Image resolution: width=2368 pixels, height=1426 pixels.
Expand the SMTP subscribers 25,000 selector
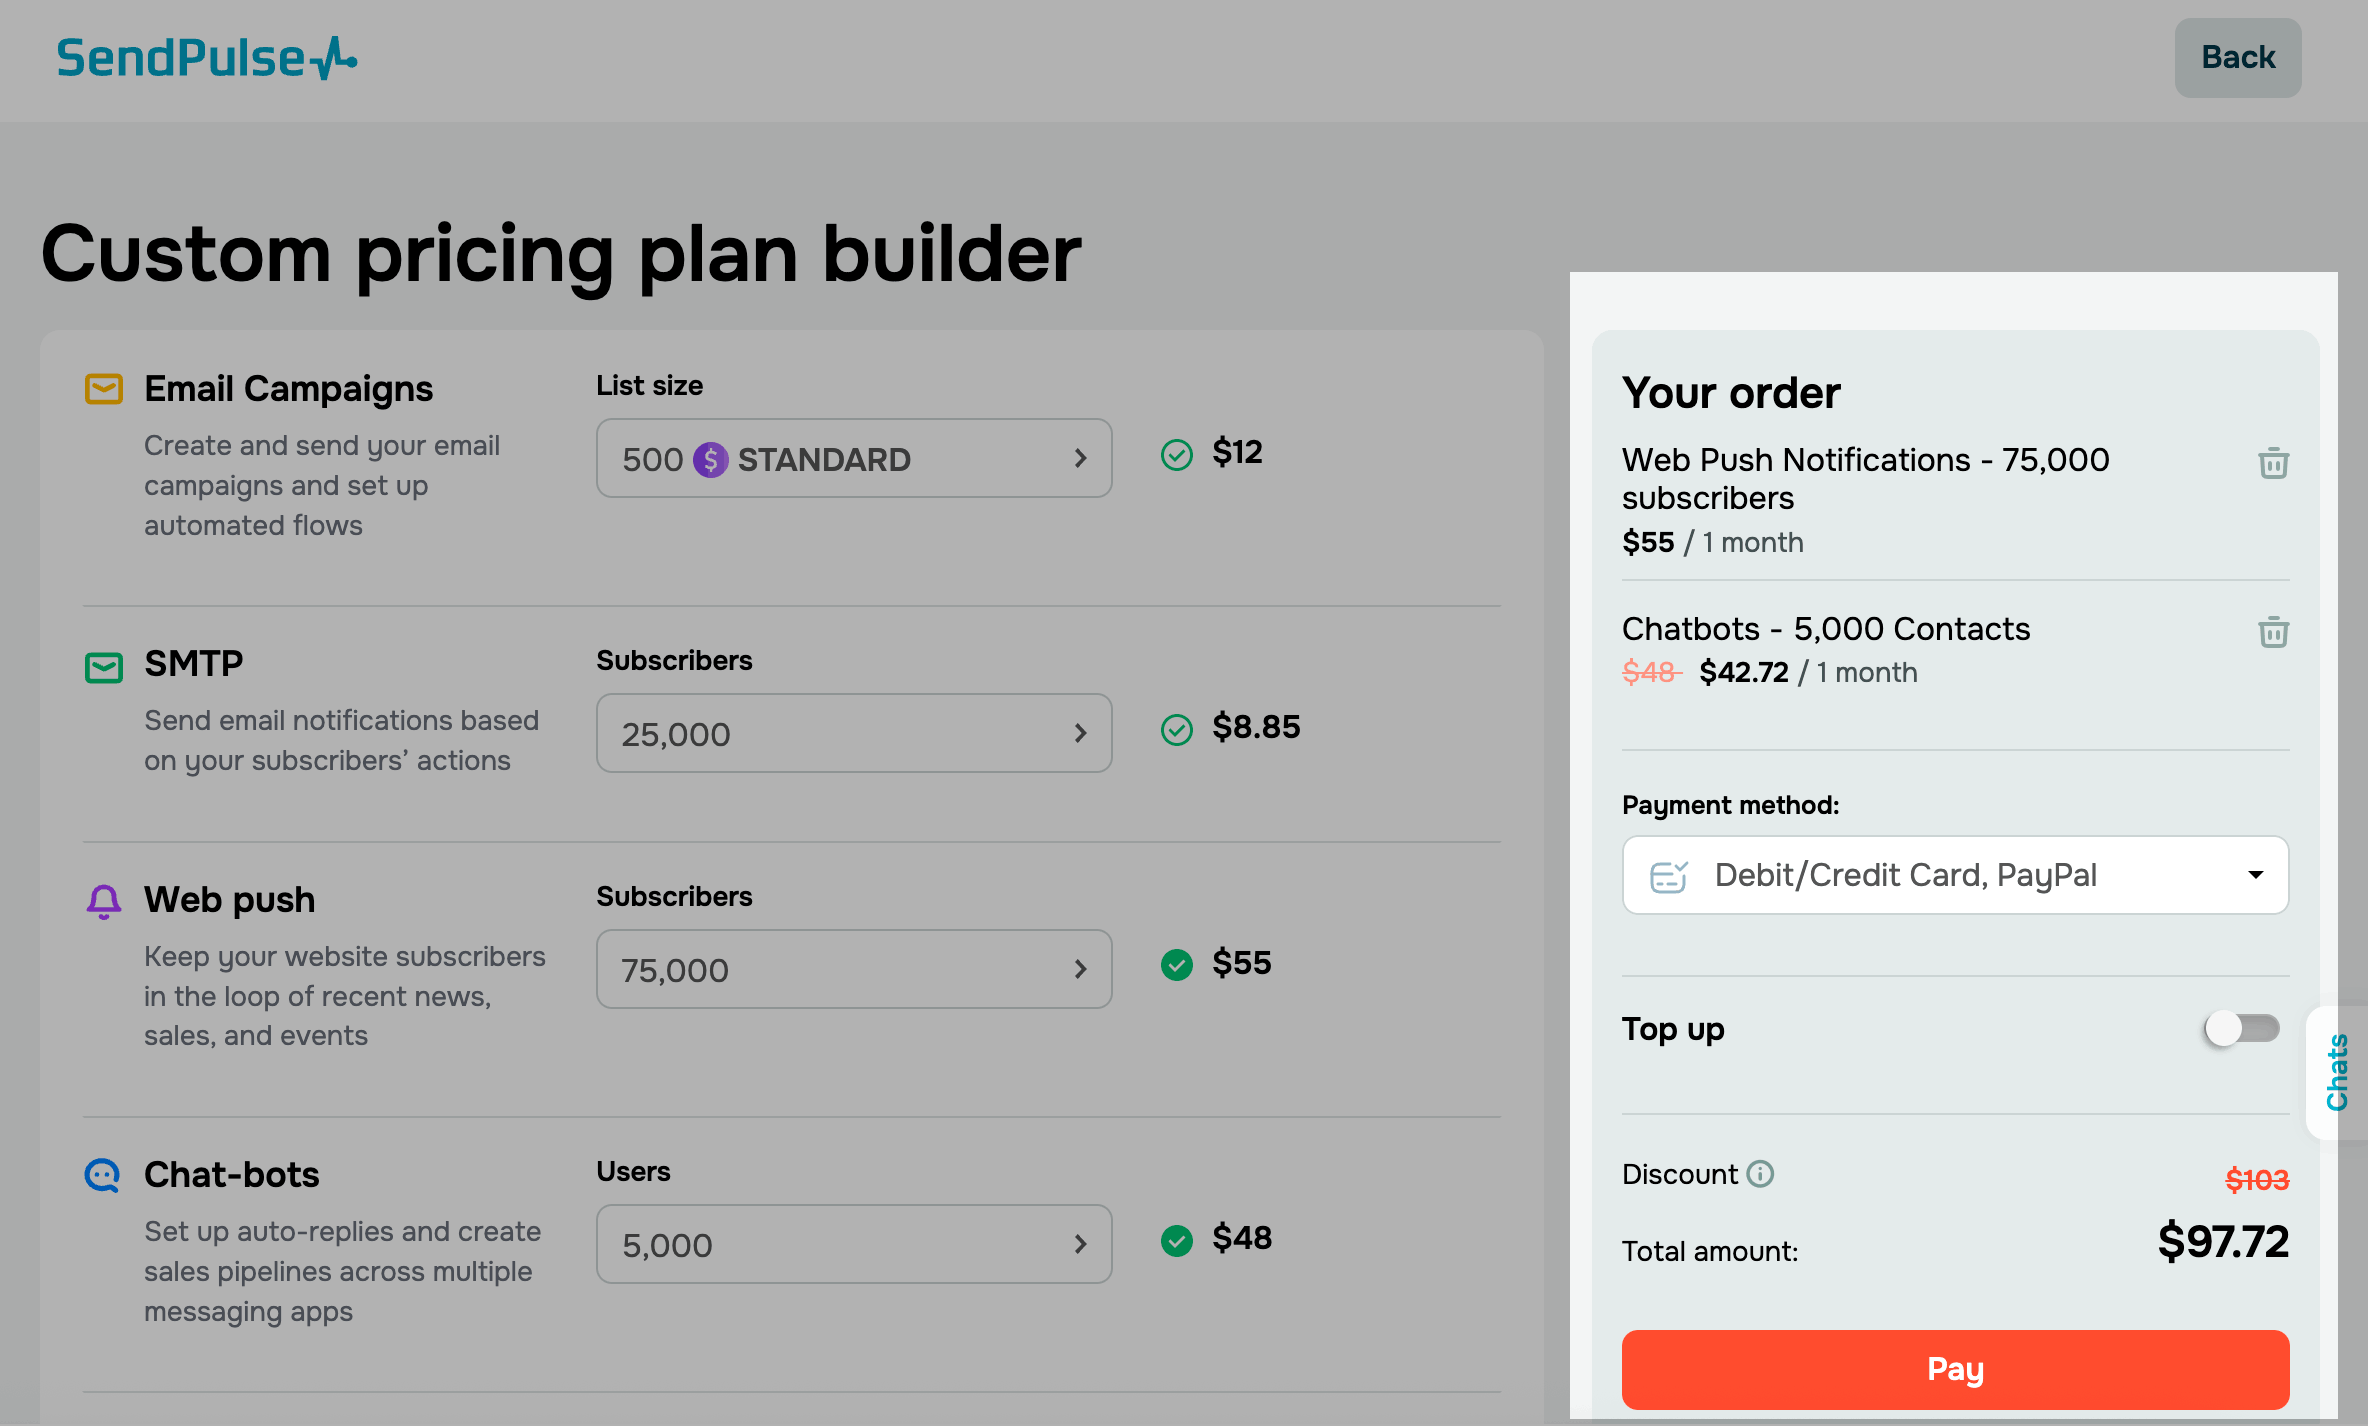[x=854, y=733]
